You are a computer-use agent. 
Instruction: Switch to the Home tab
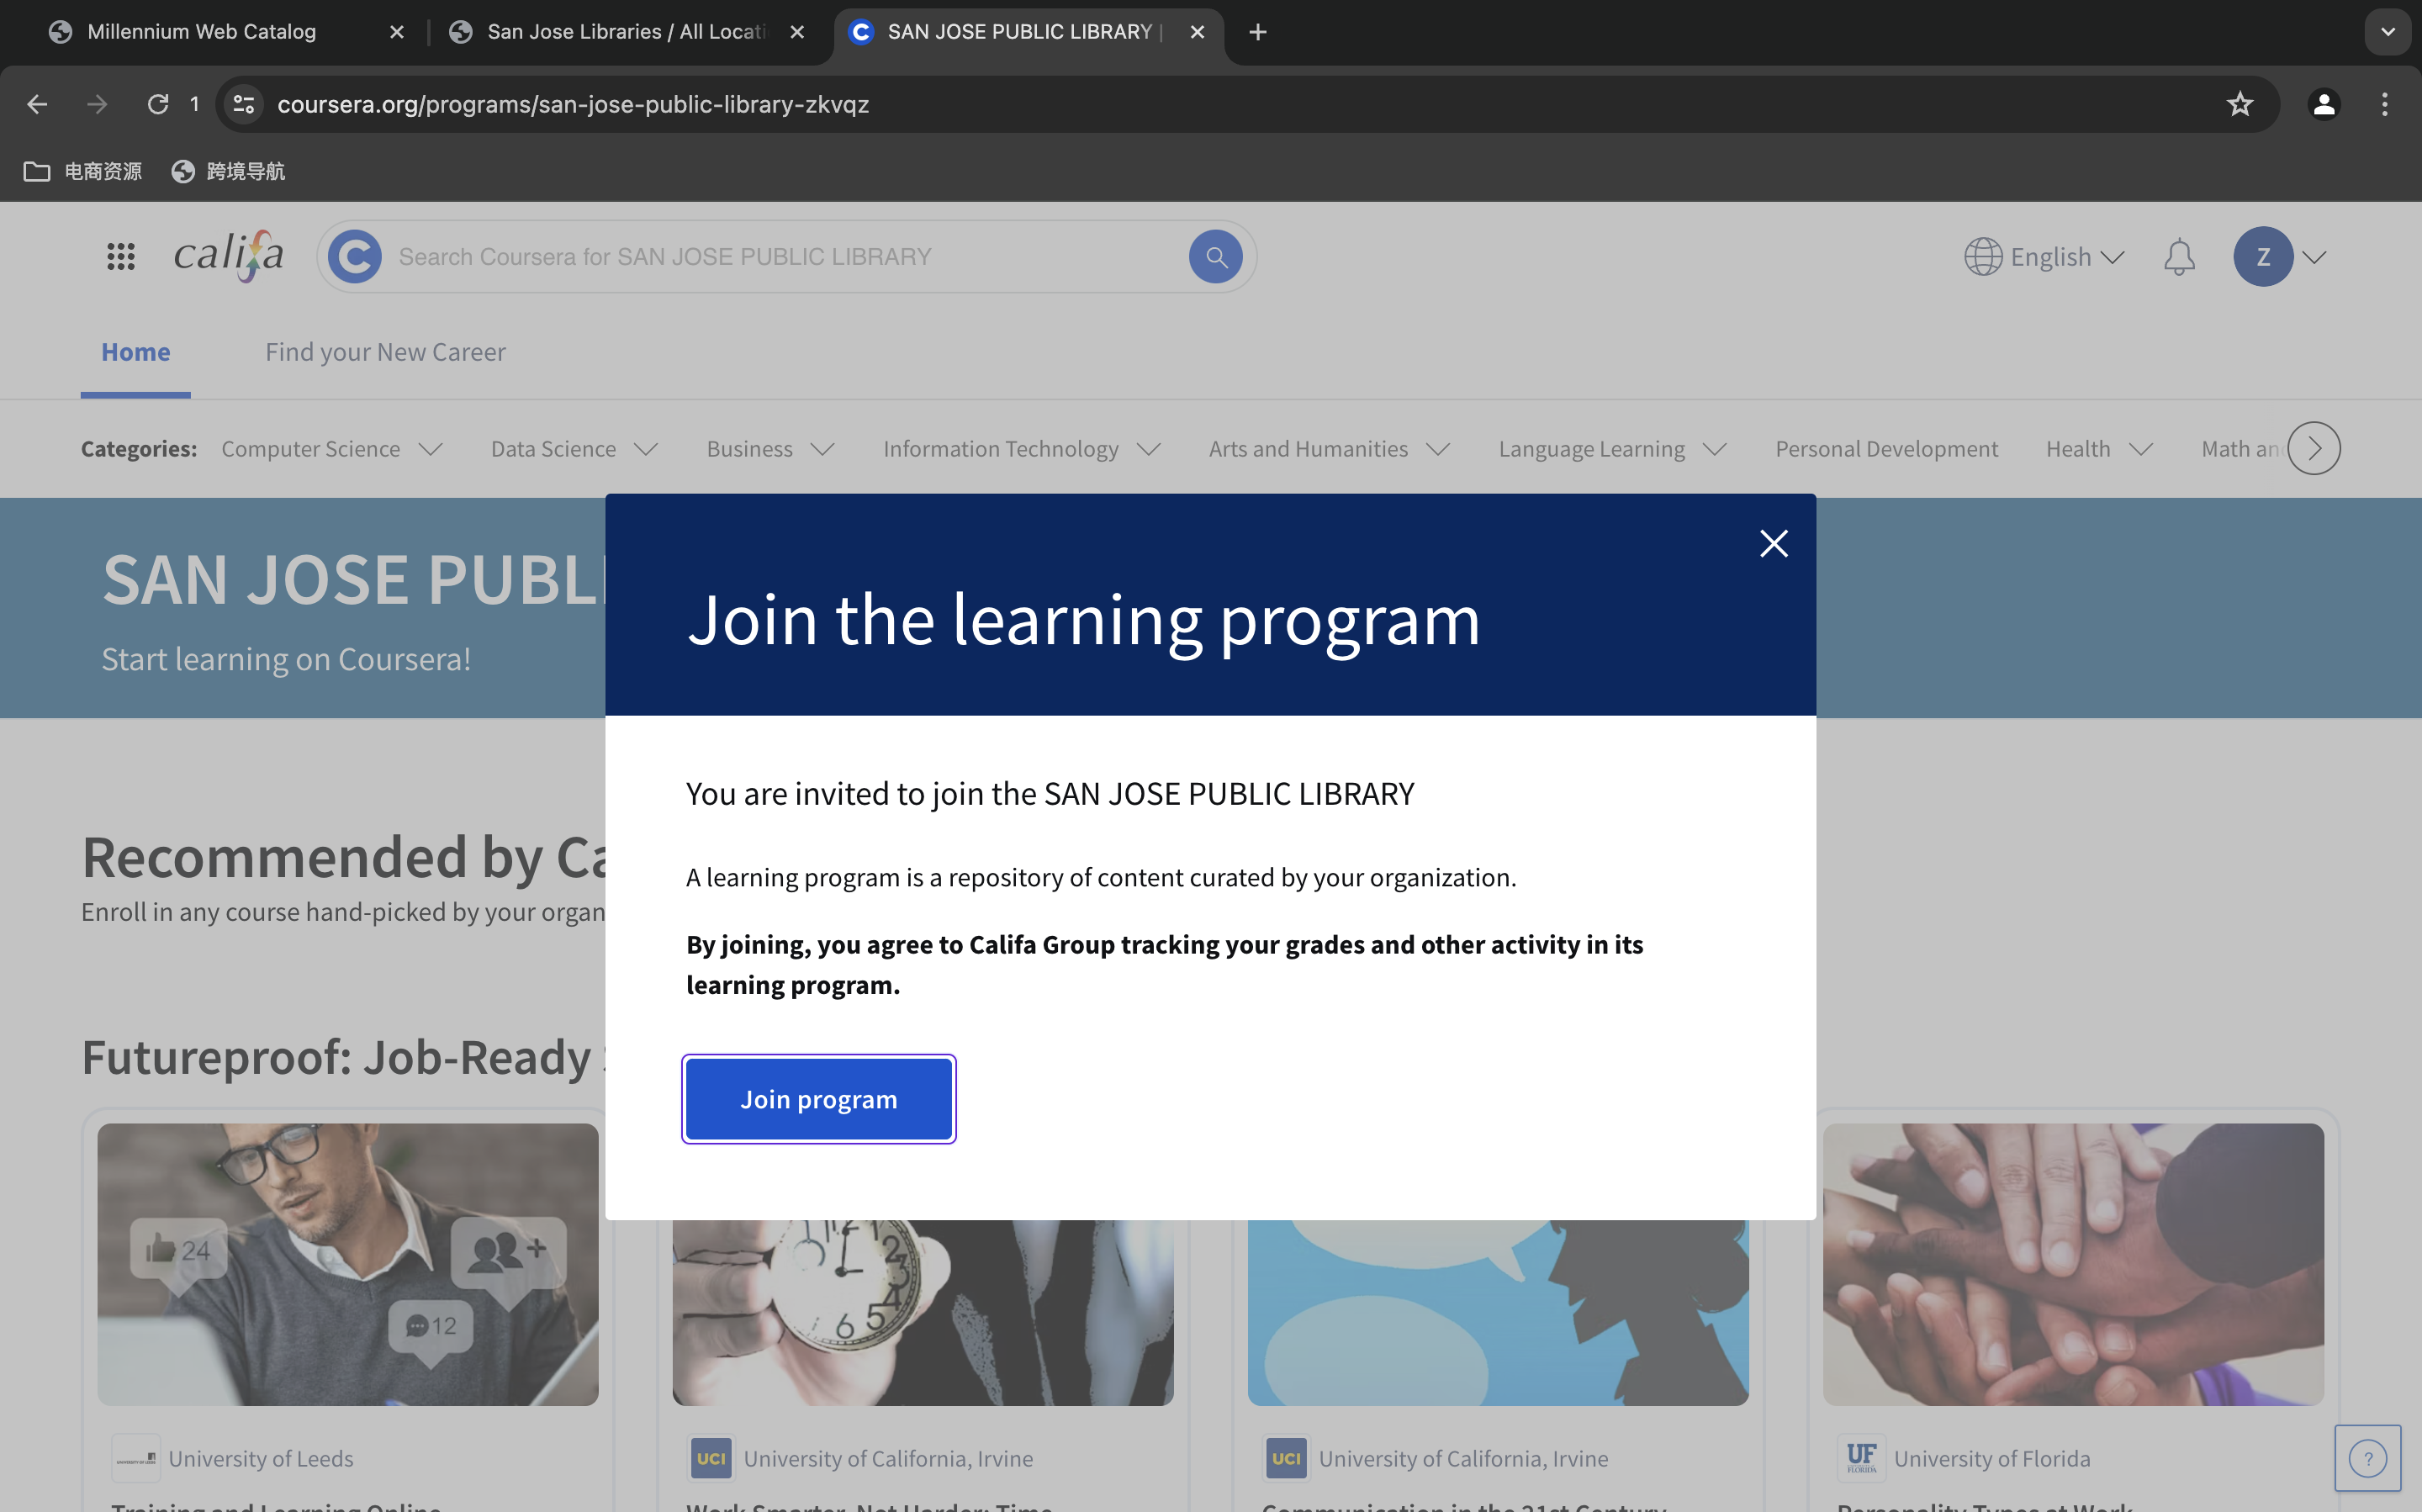[135, 352]
